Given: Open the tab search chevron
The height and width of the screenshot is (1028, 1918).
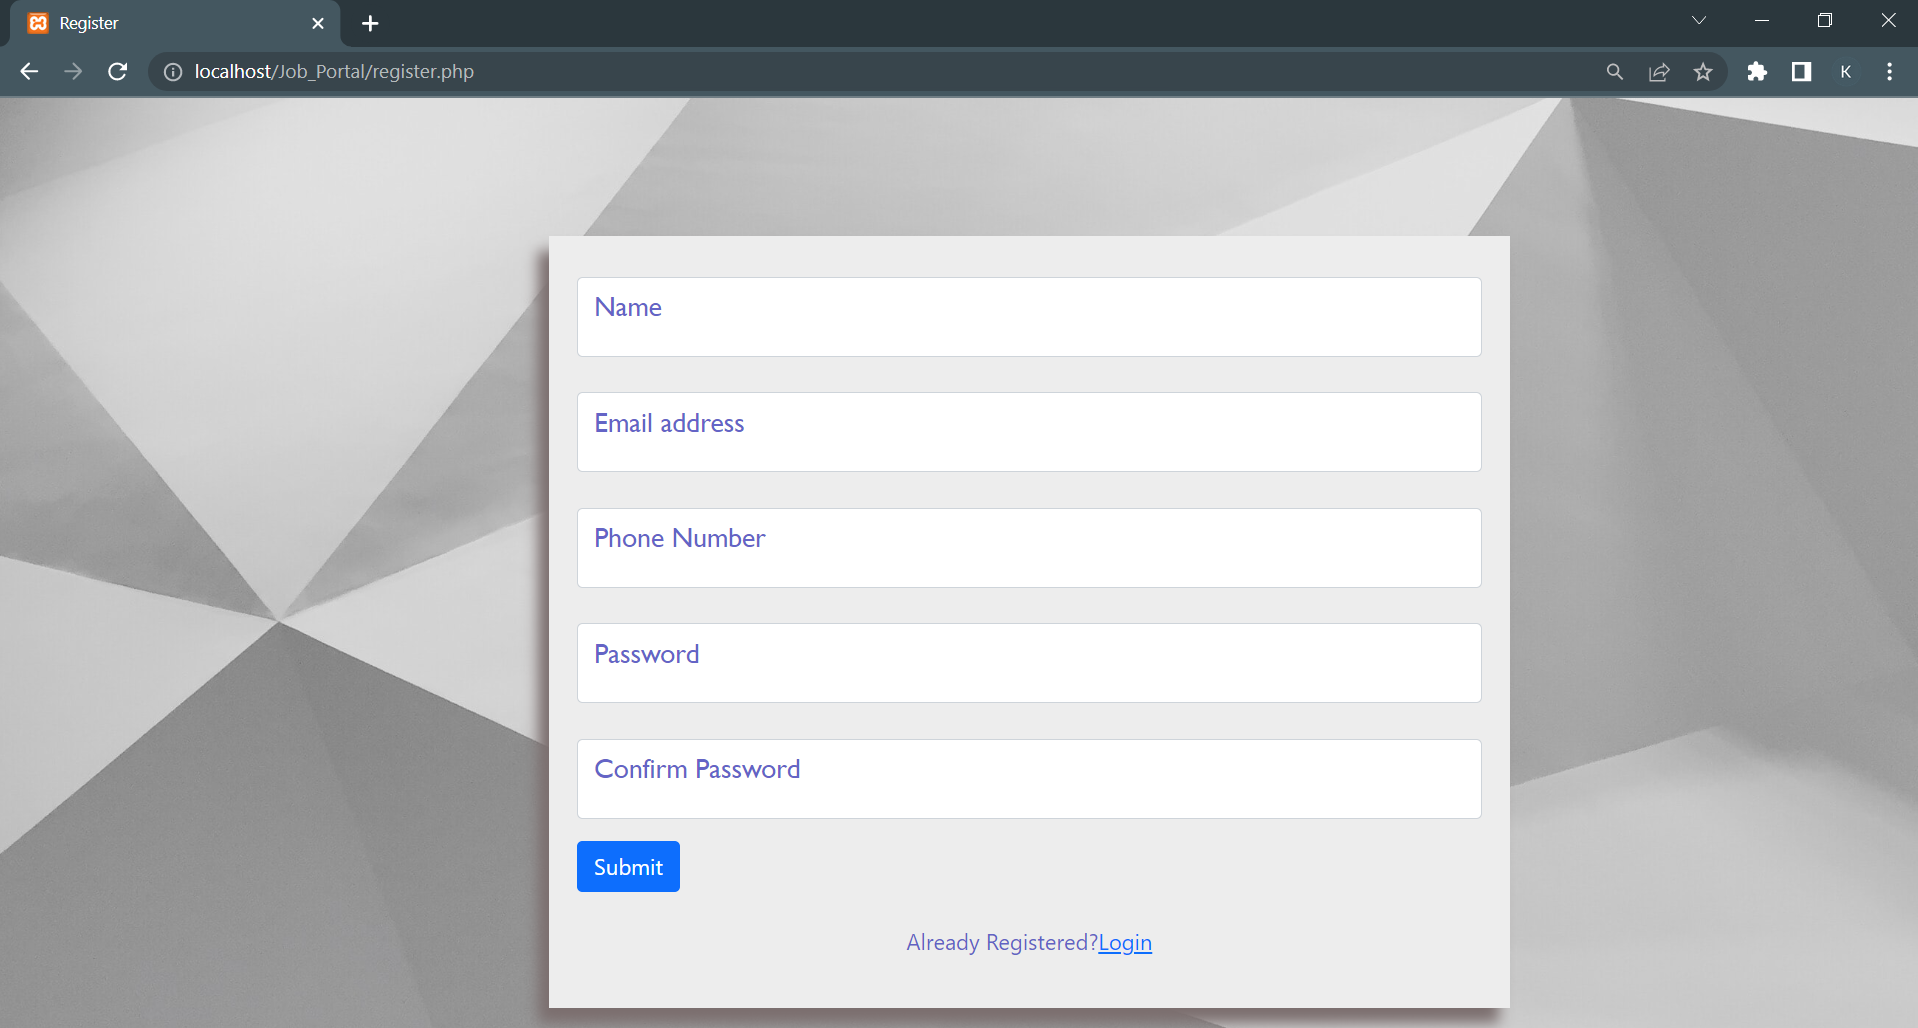Looking at the screenshot, I should 1699,20.
